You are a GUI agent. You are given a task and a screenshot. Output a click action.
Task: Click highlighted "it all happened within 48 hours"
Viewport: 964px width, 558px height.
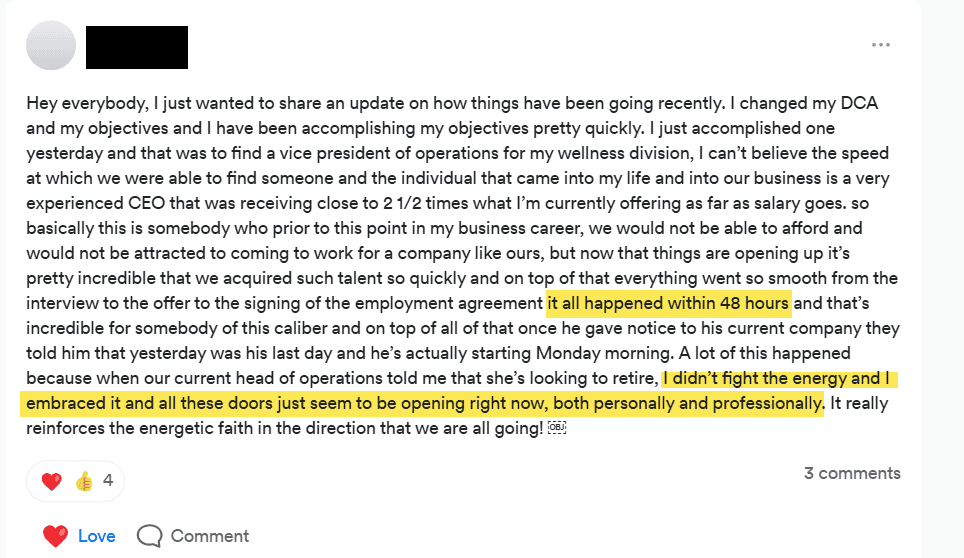[668, 303]
